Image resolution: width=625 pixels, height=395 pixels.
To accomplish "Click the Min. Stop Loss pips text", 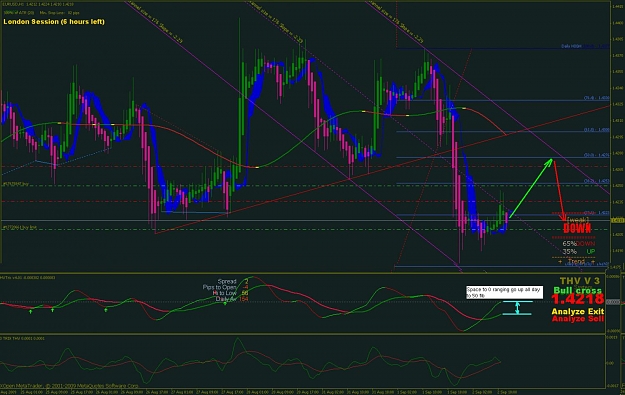I will [x=59, y=13].
